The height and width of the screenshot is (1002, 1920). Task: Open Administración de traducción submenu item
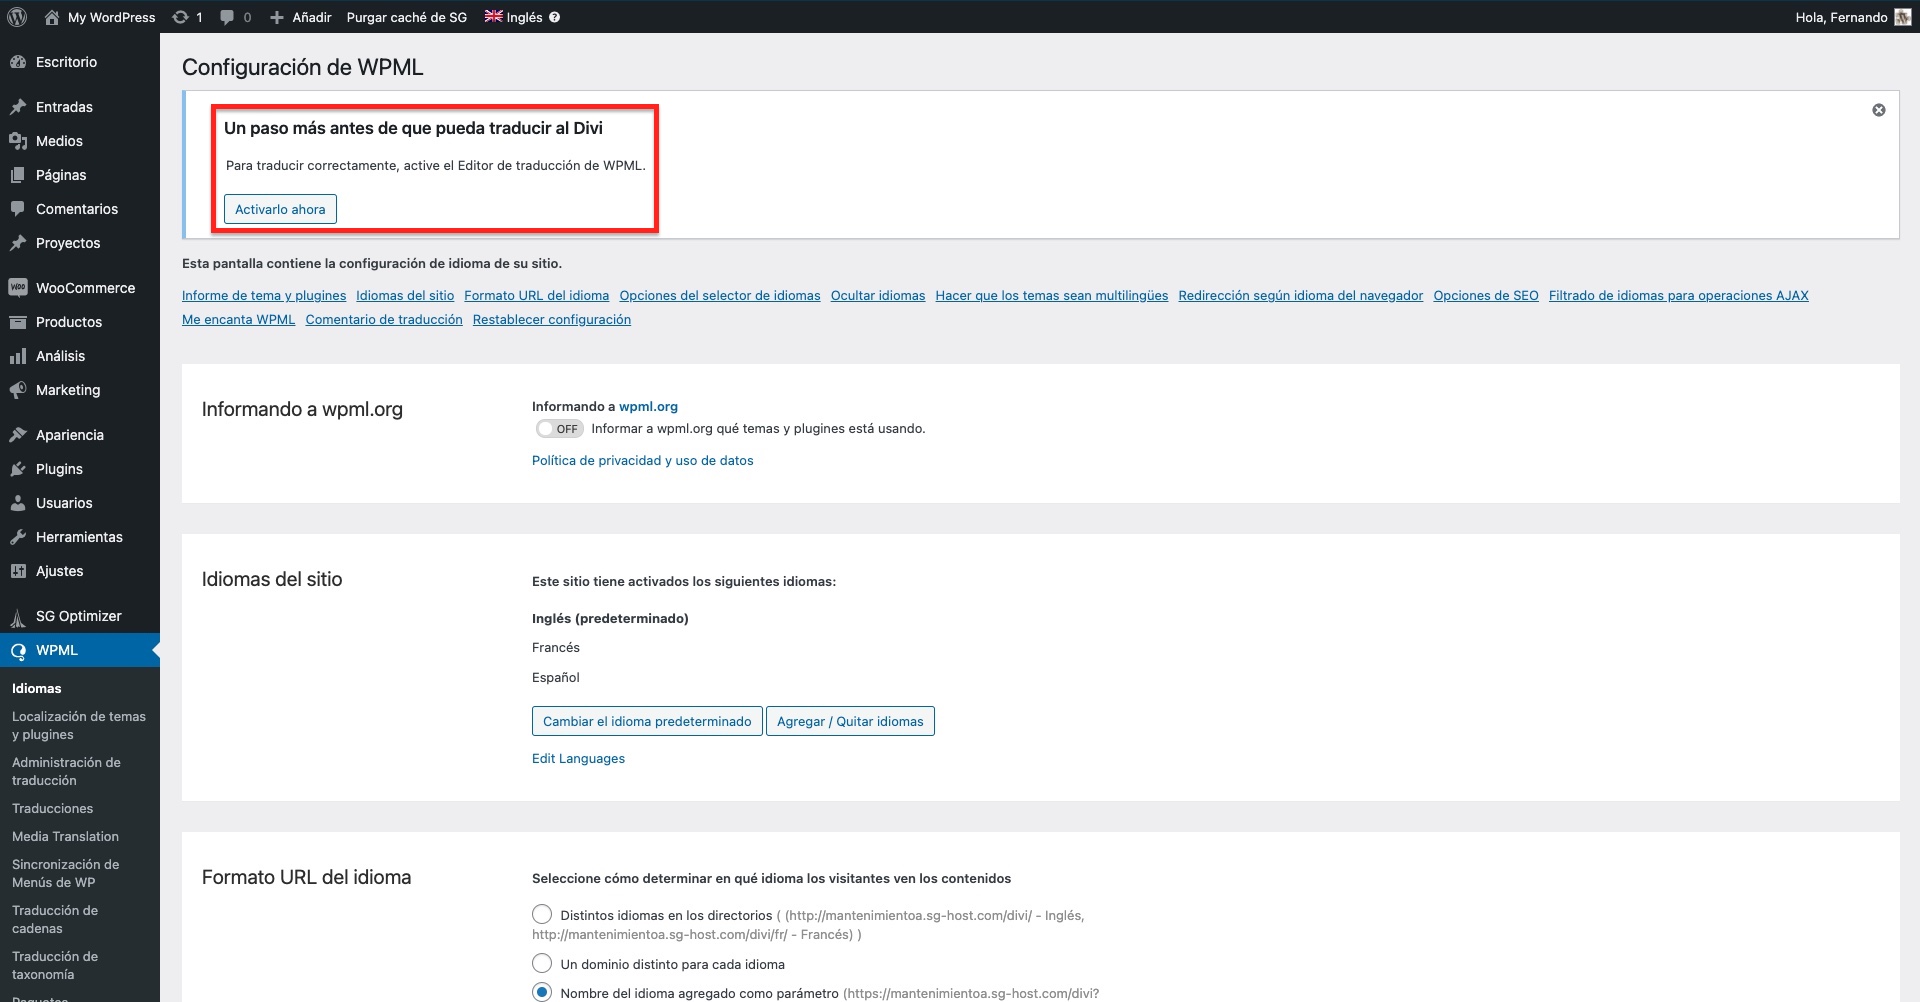point(66,771)
